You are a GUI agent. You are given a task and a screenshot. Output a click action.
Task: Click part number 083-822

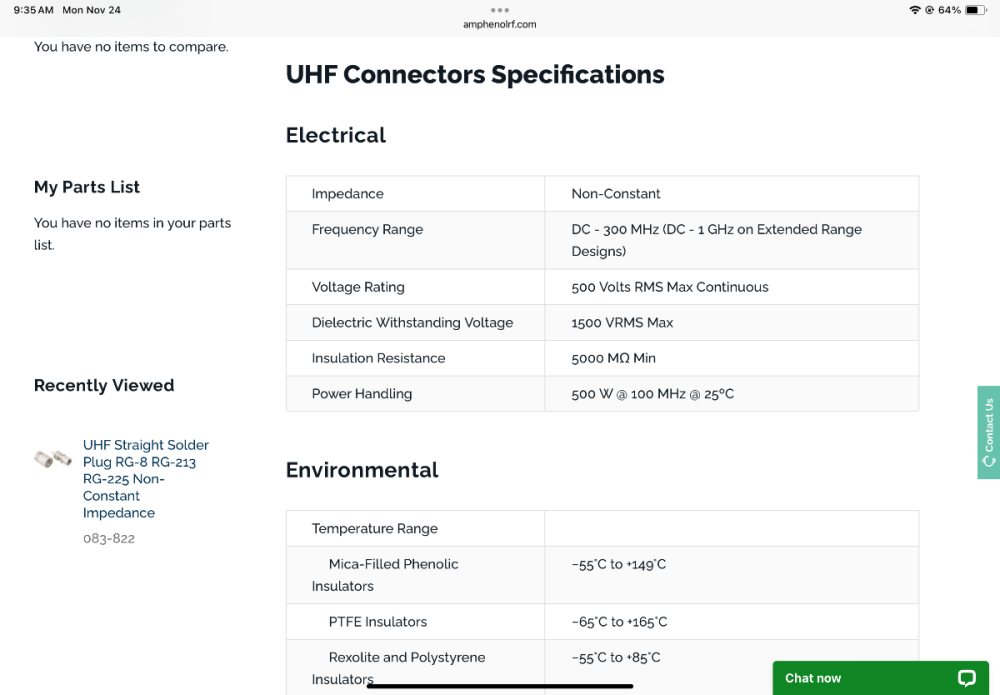tap(109, 538)
